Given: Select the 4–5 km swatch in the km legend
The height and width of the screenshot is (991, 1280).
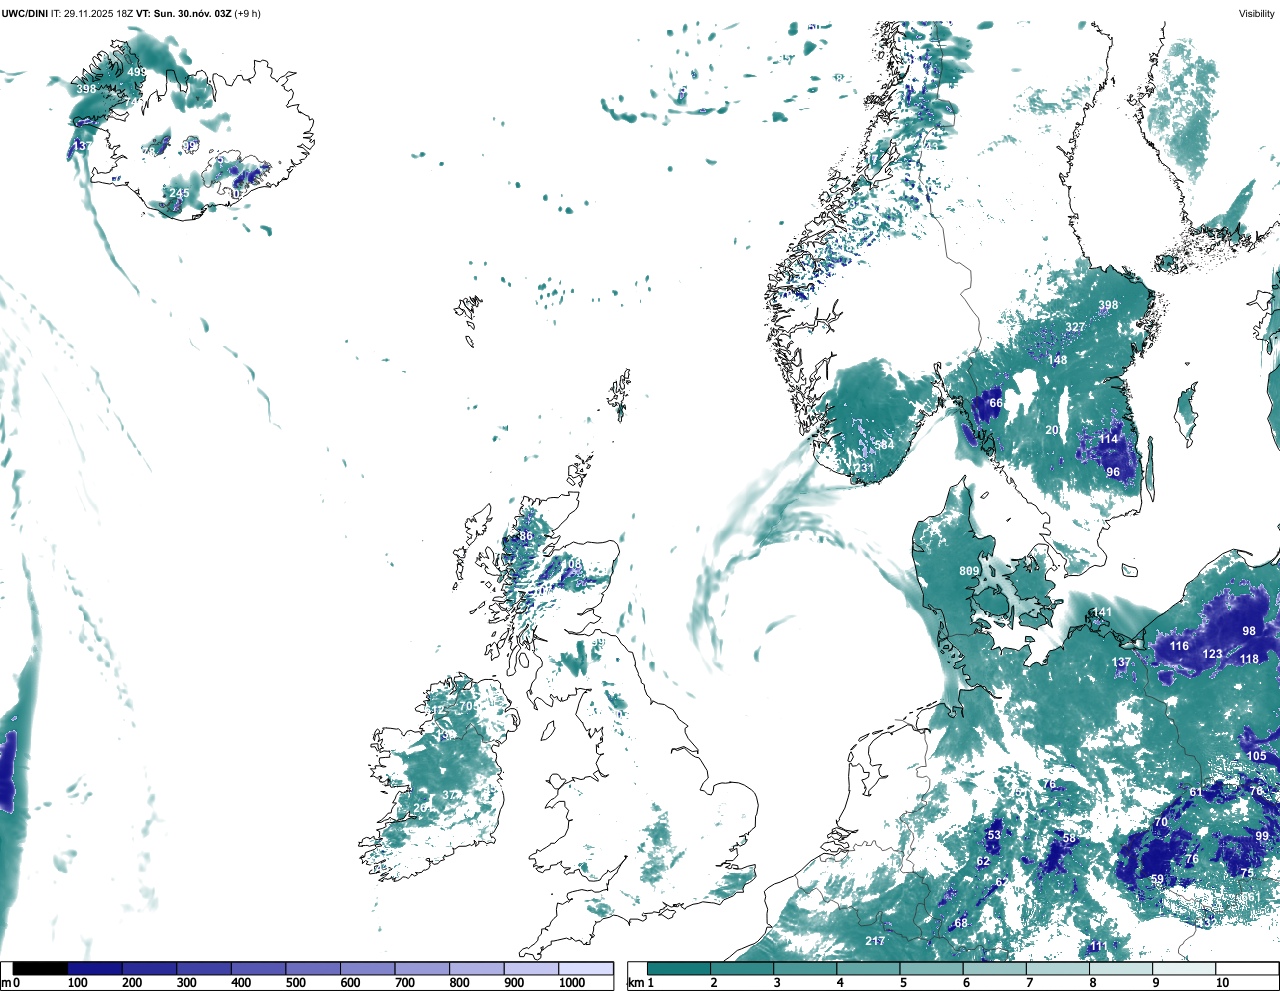Looking at the screenshot, I should click(x=869, y=968).
